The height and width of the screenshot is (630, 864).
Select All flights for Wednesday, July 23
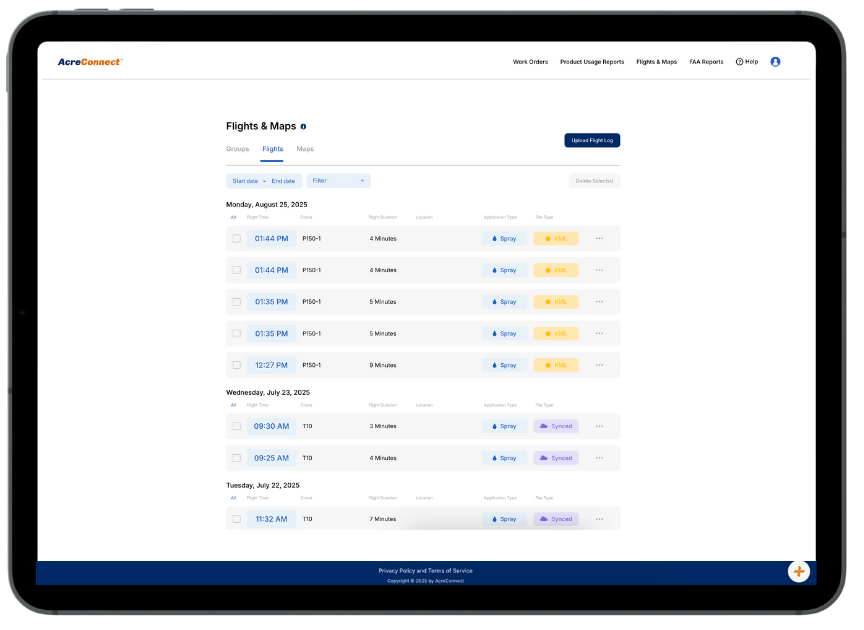click(x=233, y=405)
